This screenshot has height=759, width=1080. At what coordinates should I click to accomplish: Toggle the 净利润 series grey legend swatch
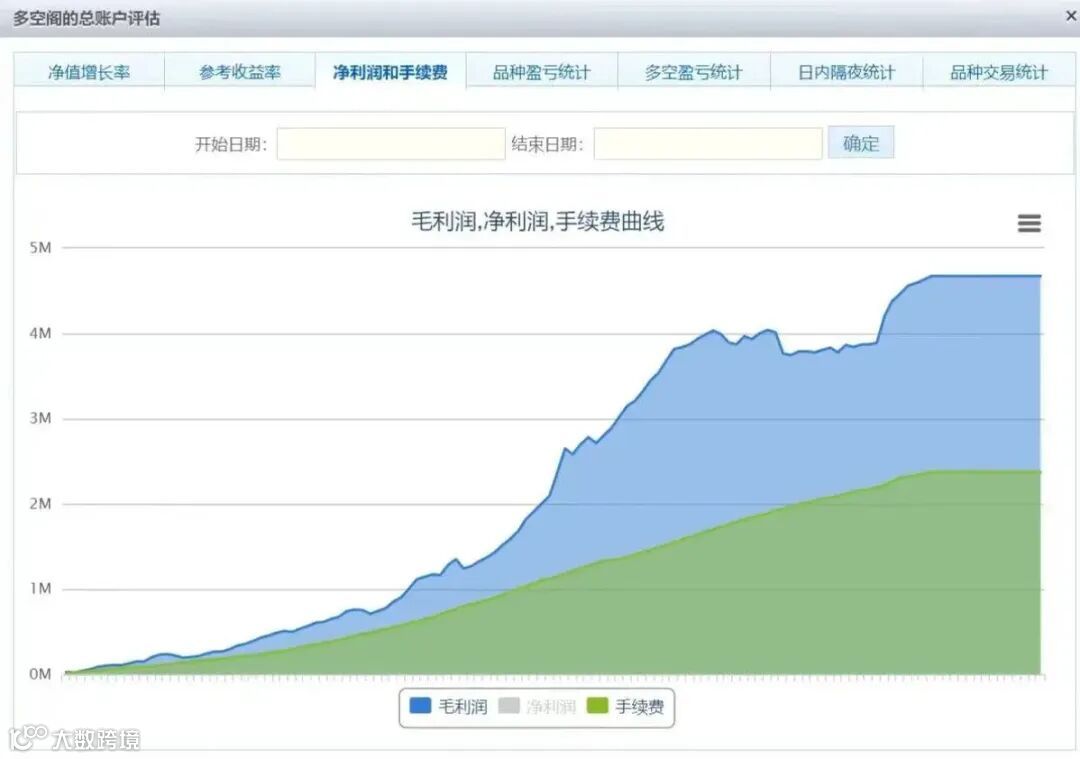click(x=509, y=705)
